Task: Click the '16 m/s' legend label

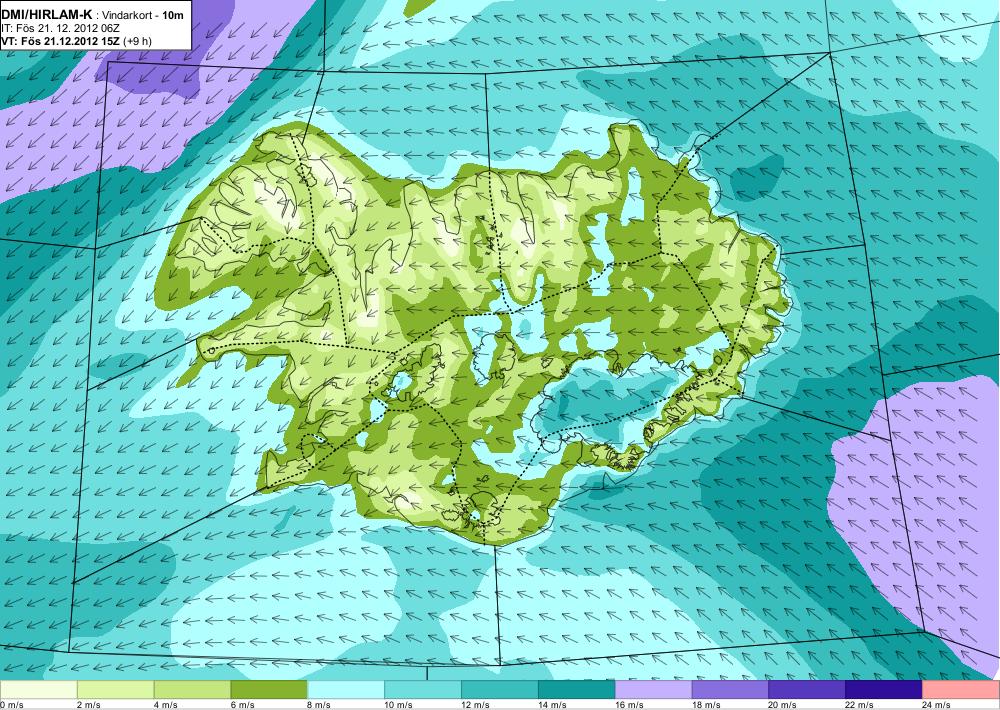Action: 629,705
